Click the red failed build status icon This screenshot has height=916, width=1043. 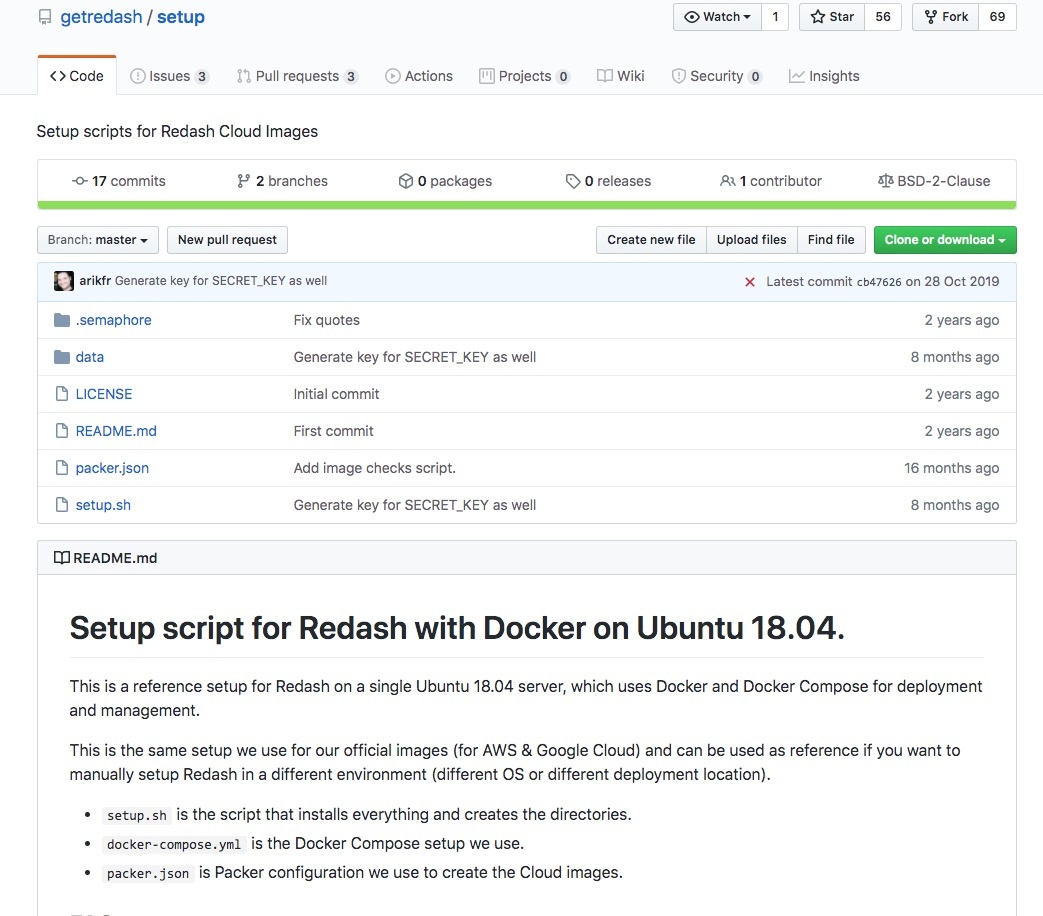[x=750, y=282]
